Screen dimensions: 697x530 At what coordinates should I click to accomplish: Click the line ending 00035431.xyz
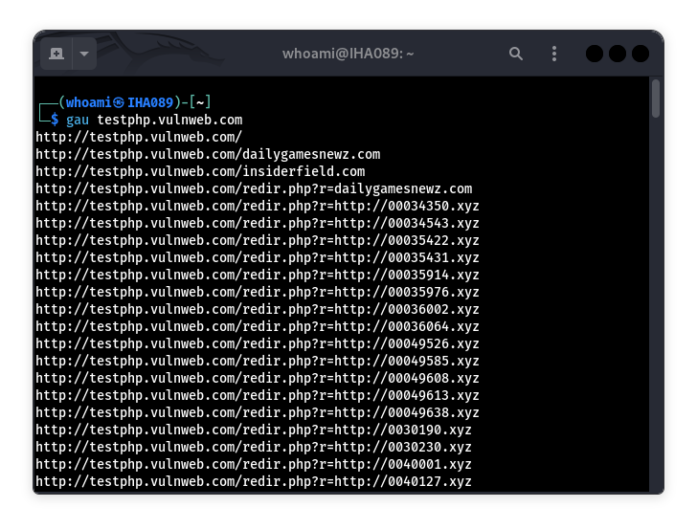pos(257,258)
